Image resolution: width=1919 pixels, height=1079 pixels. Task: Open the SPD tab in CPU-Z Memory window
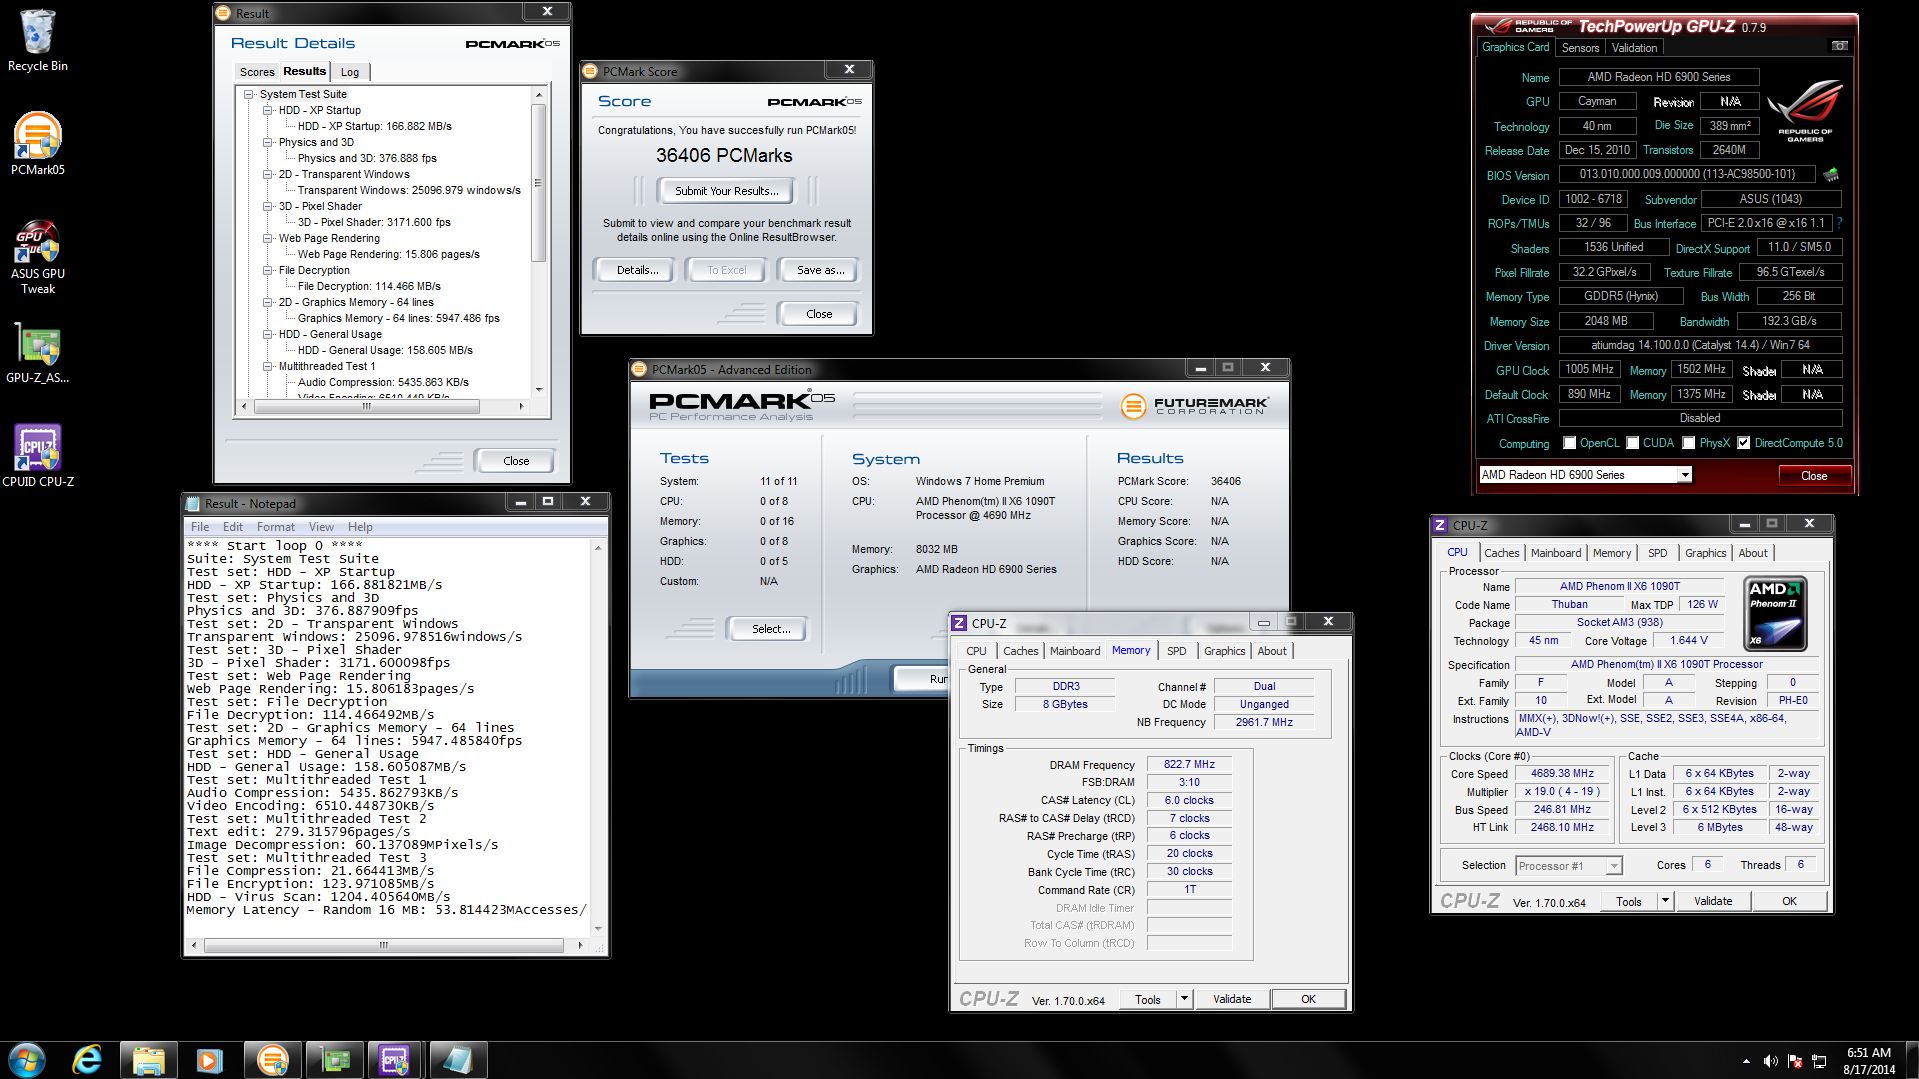point(1177,651)
